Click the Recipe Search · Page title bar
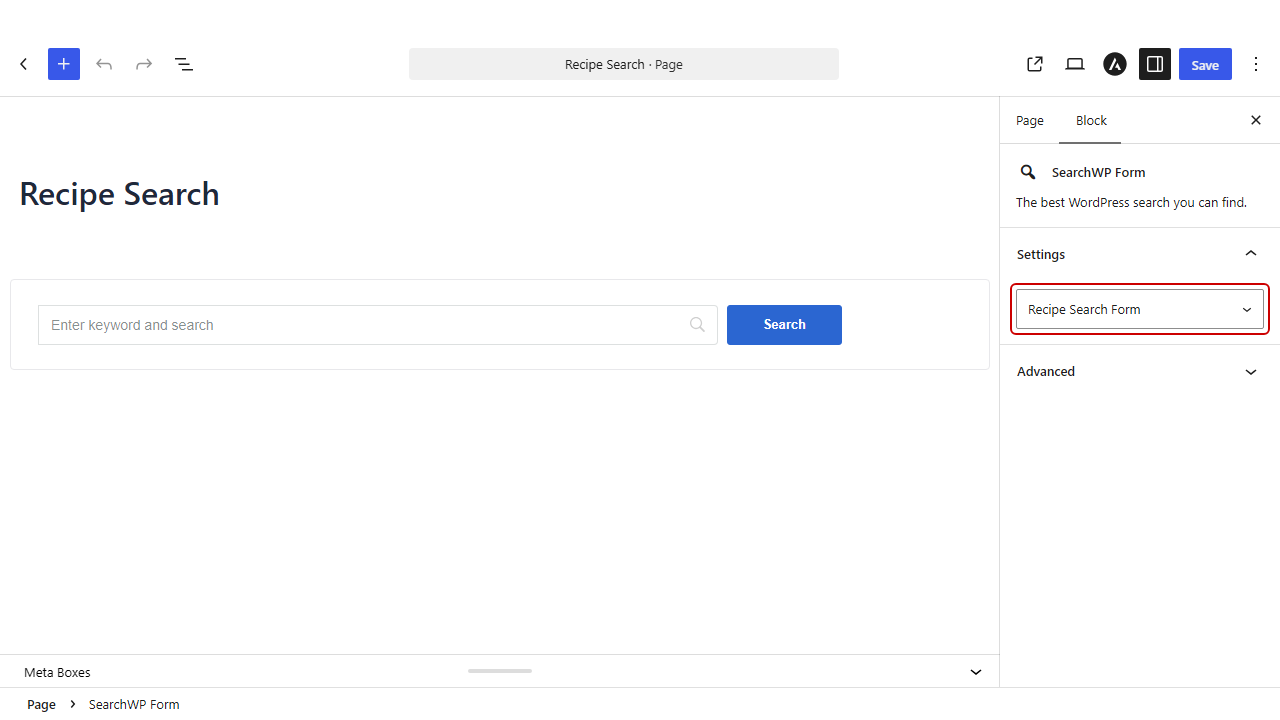Image resolution: width=1280 pixels, height=720 pixels. 624,64
